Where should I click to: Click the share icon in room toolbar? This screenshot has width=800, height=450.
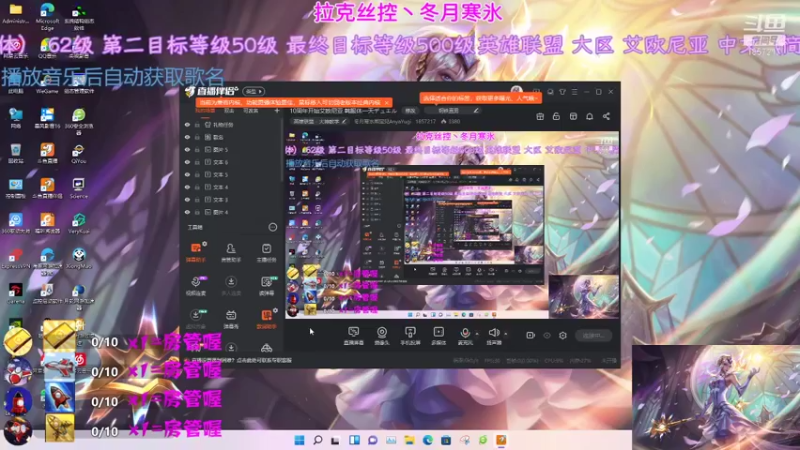tap(606, 116)
